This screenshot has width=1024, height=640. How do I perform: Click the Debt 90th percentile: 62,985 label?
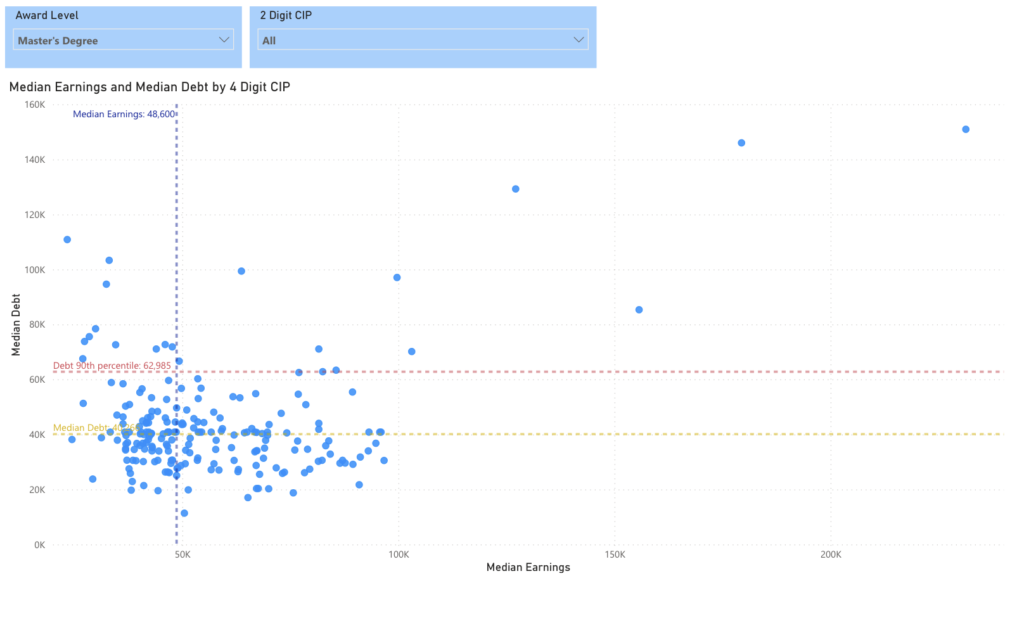point(114,365)
